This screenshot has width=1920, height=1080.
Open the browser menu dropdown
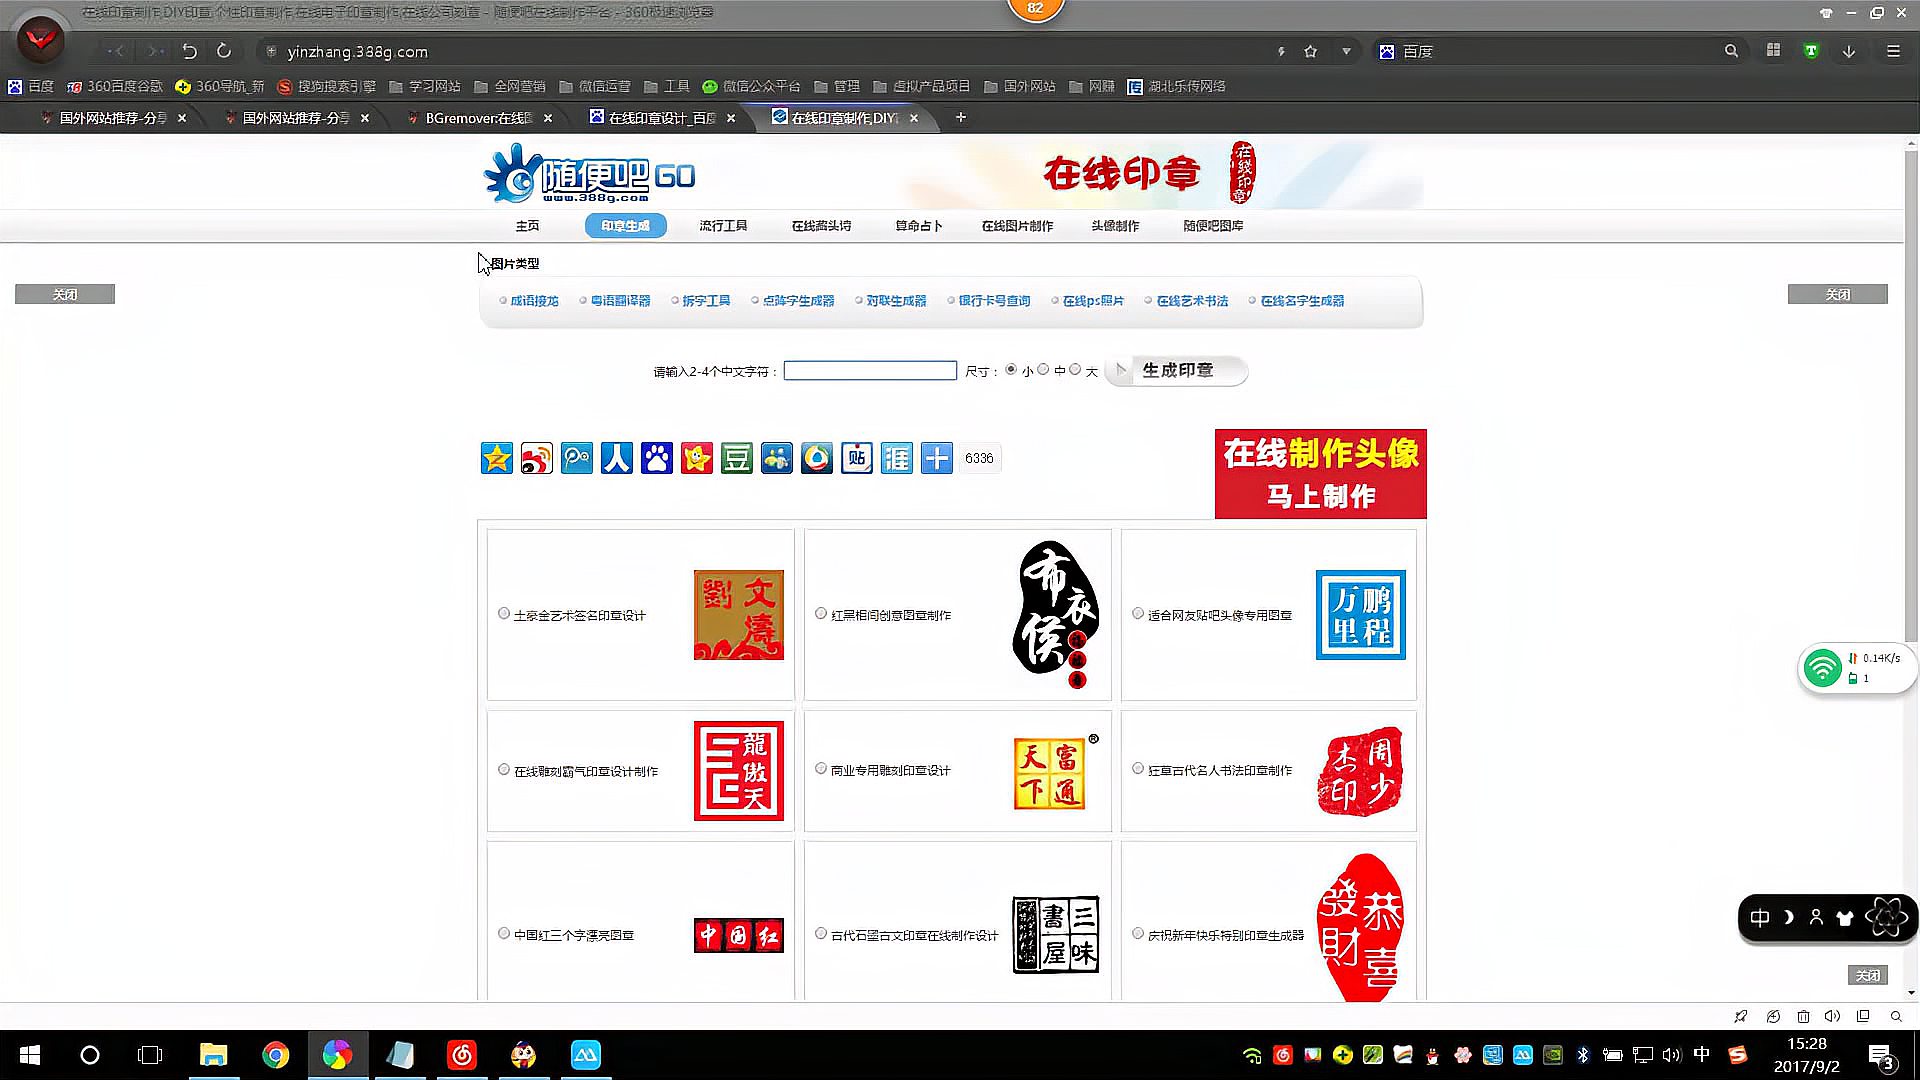click(1893, 51)
